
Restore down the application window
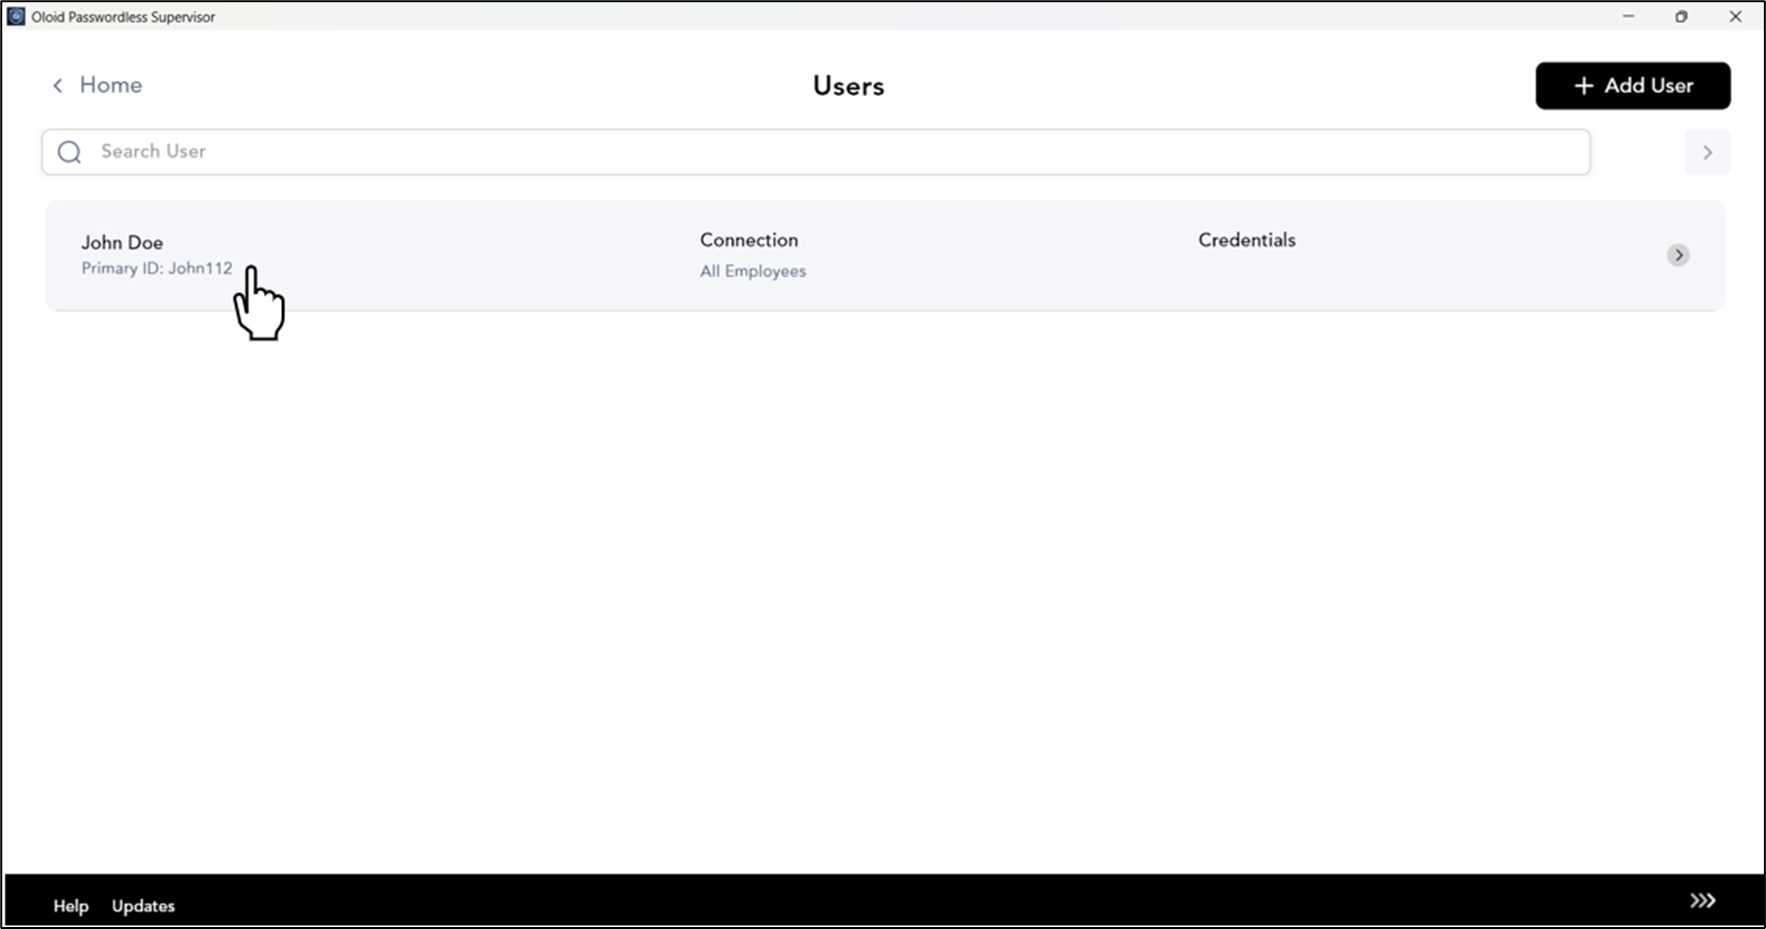coord(1681,16)
